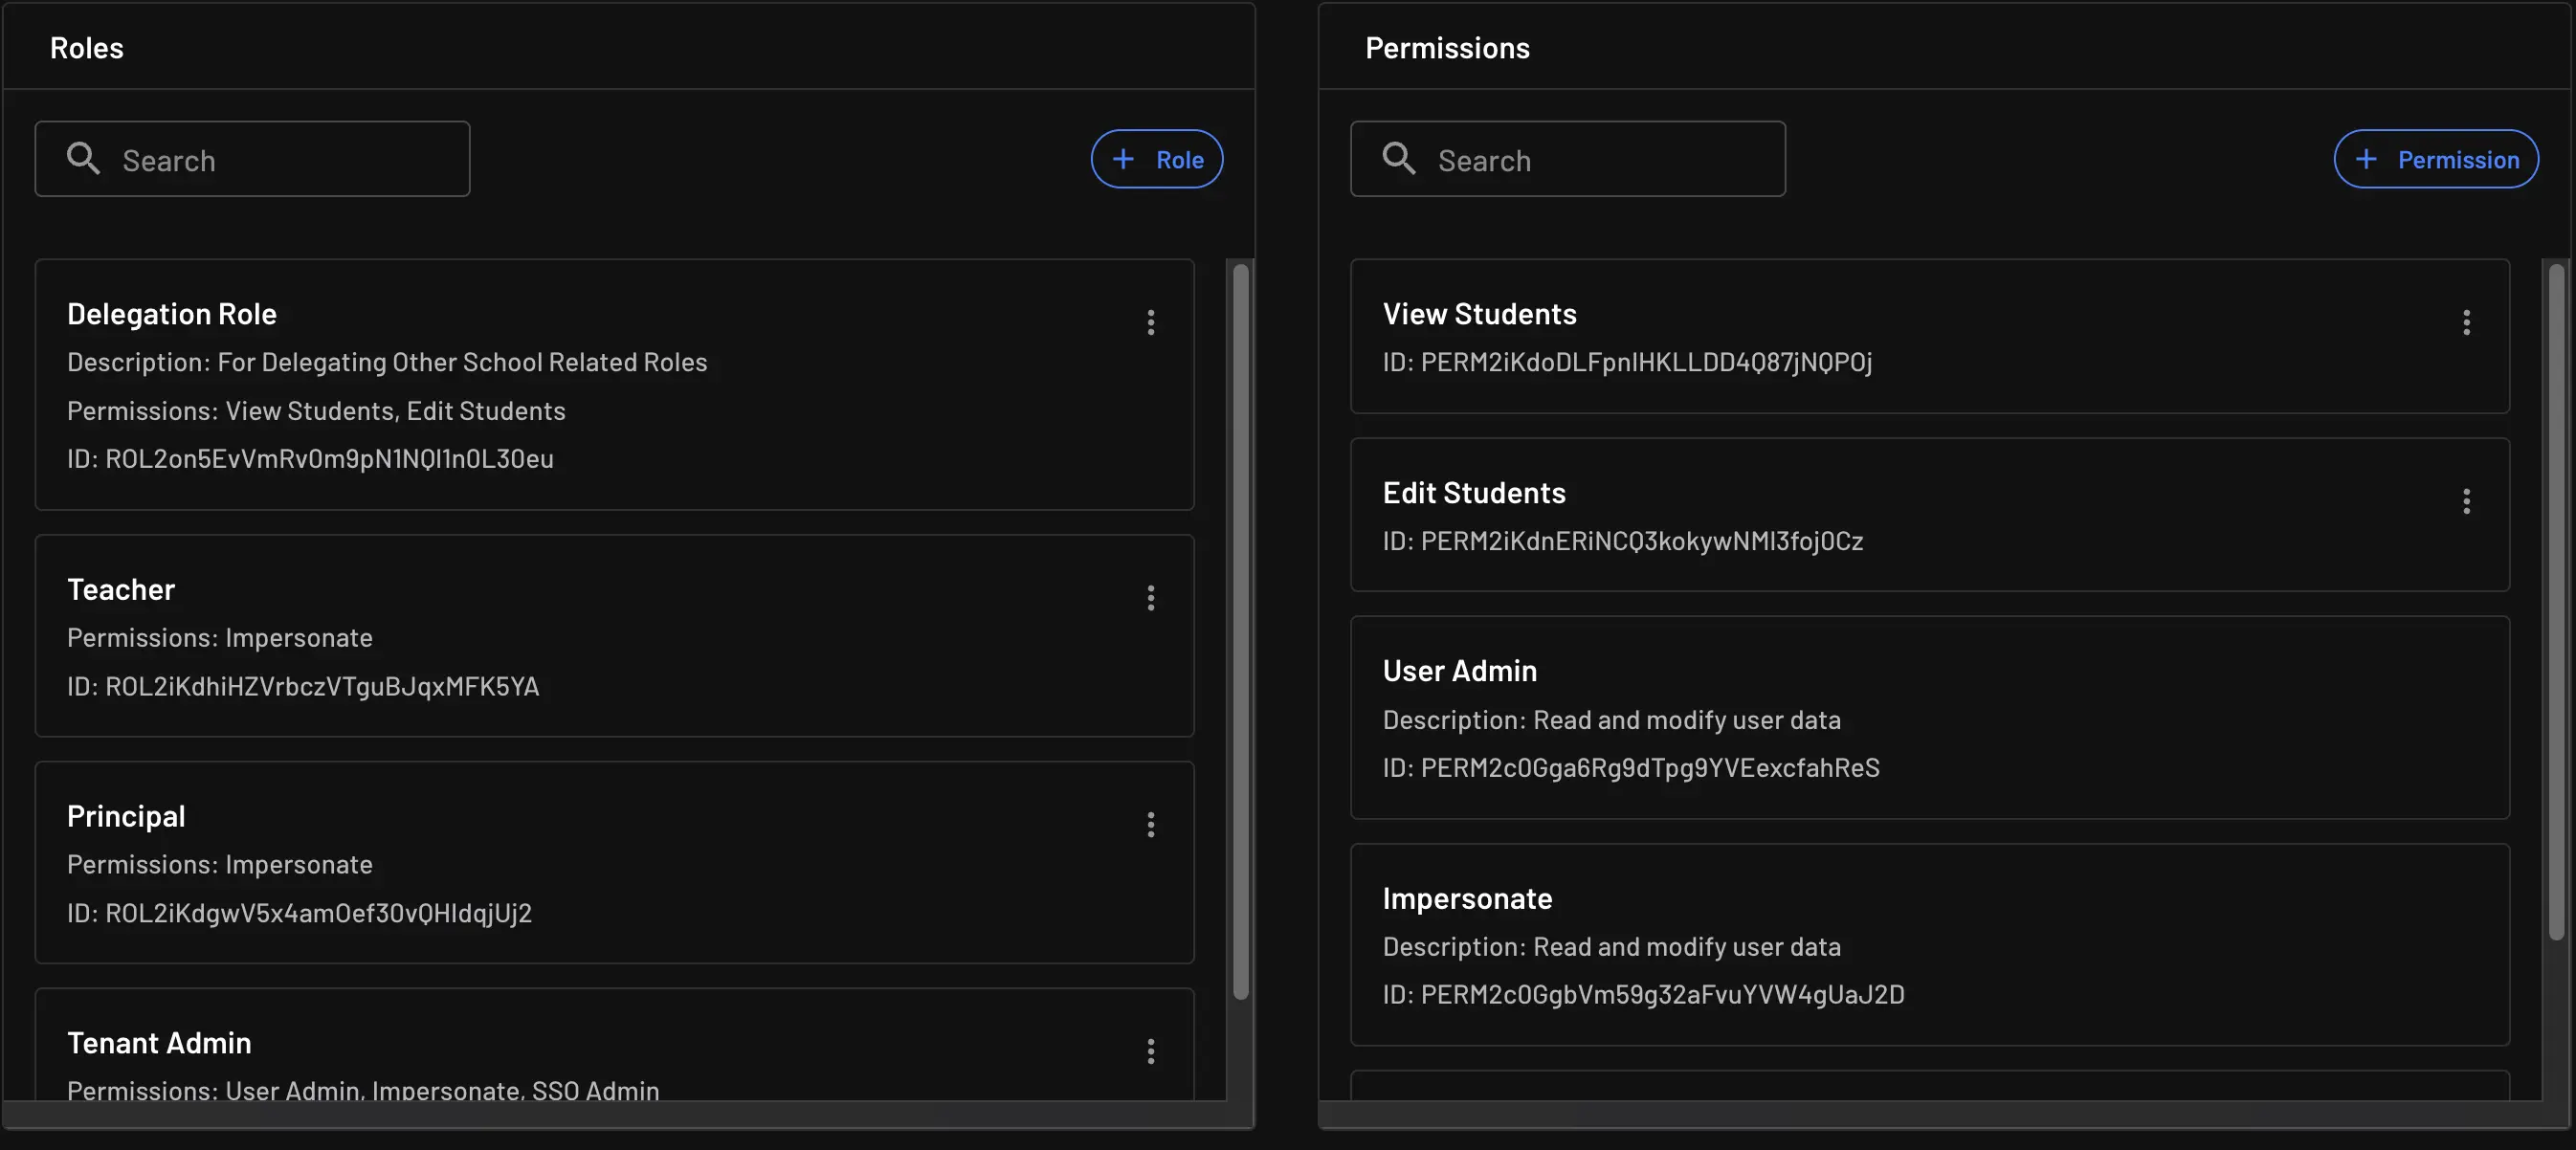The height and width of the screenshot is (1150, 2576).
Task: Open the Tenant Admin role kebab menu
Action: coord(1150,1051)
